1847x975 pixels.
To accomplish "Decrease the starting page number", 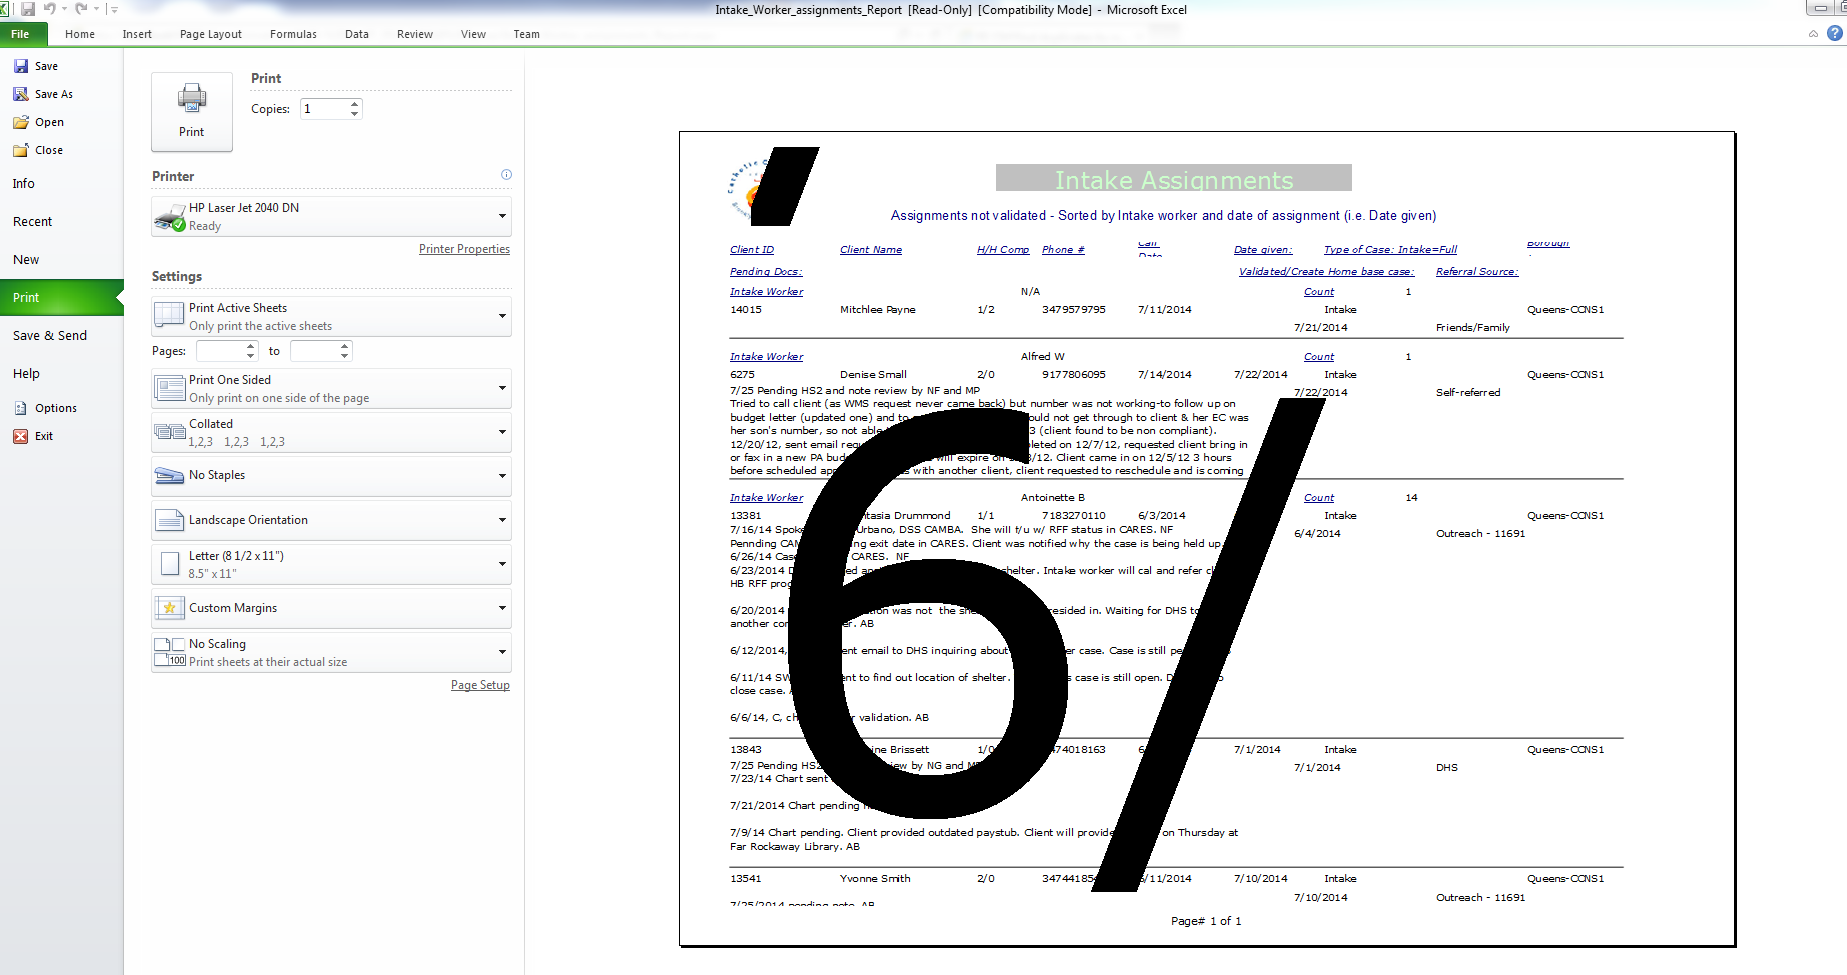I will [251, 356].
